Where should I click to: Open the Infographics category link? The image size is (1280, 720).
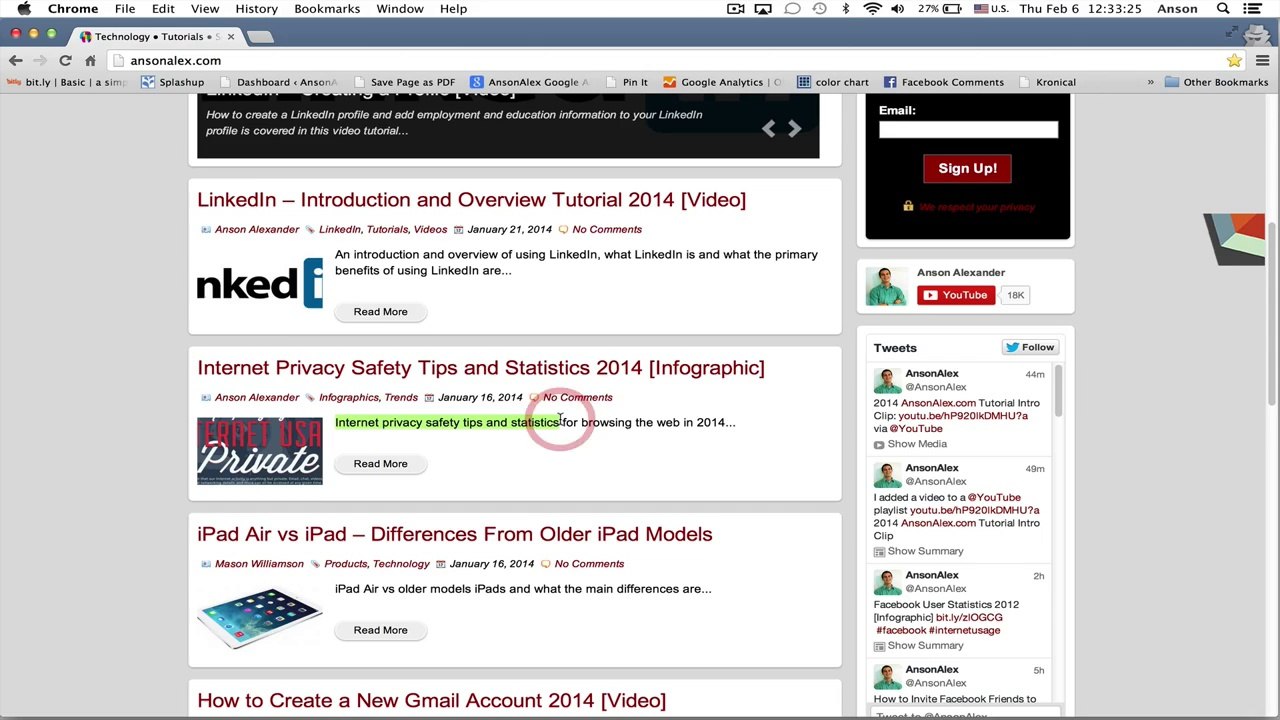349,398
